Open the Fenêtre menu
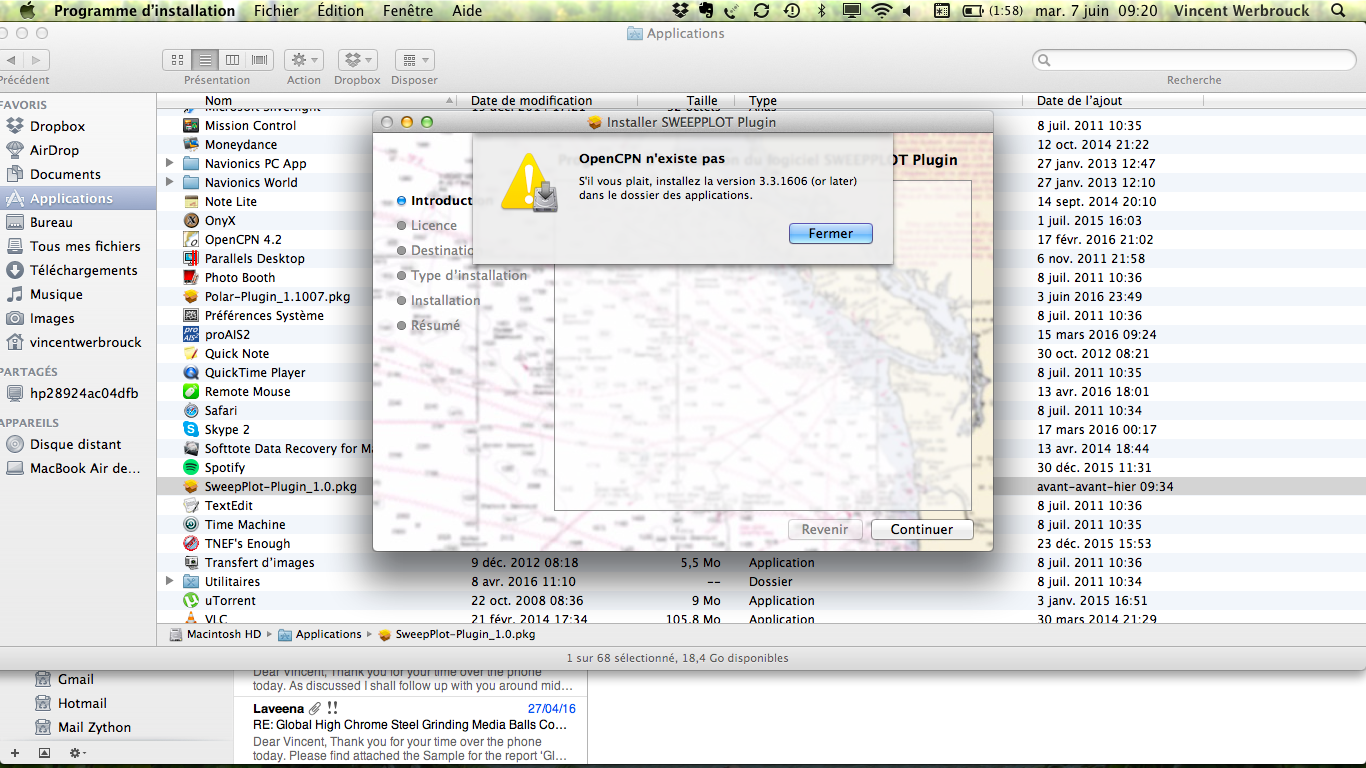 pyautogui.click(x=408, y=11)
